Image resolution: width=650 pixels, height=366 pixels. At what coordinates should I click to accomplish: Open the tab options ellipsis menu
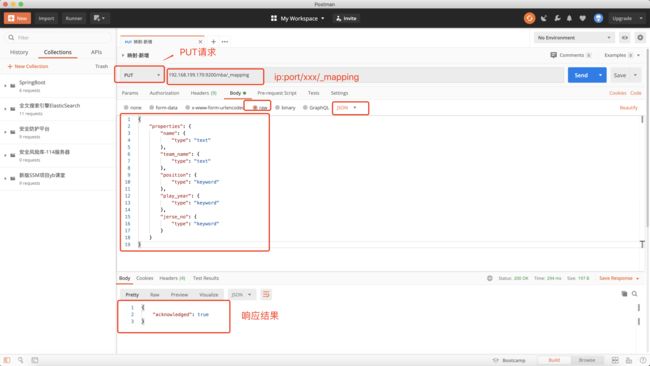point(225,41)
